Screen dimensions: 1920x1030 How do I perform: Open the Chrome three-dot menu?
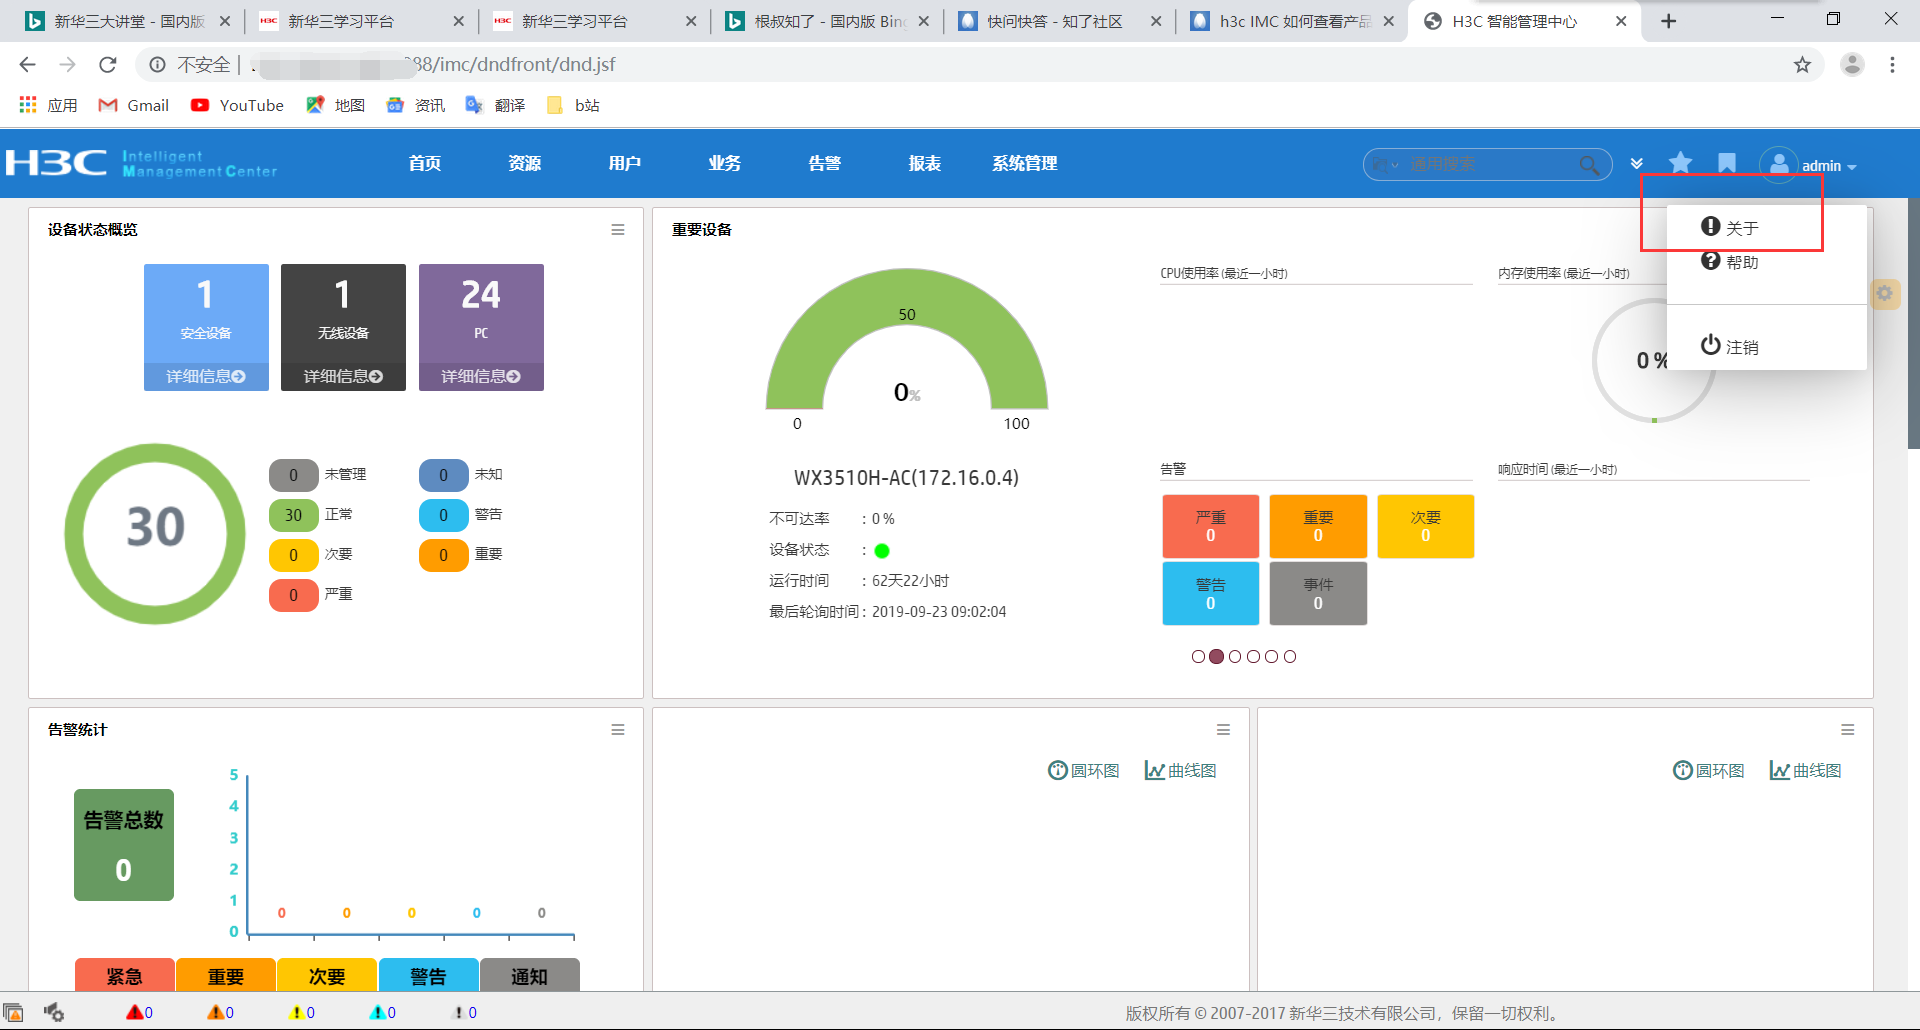pyautogui.click(x=1892, y=65)
